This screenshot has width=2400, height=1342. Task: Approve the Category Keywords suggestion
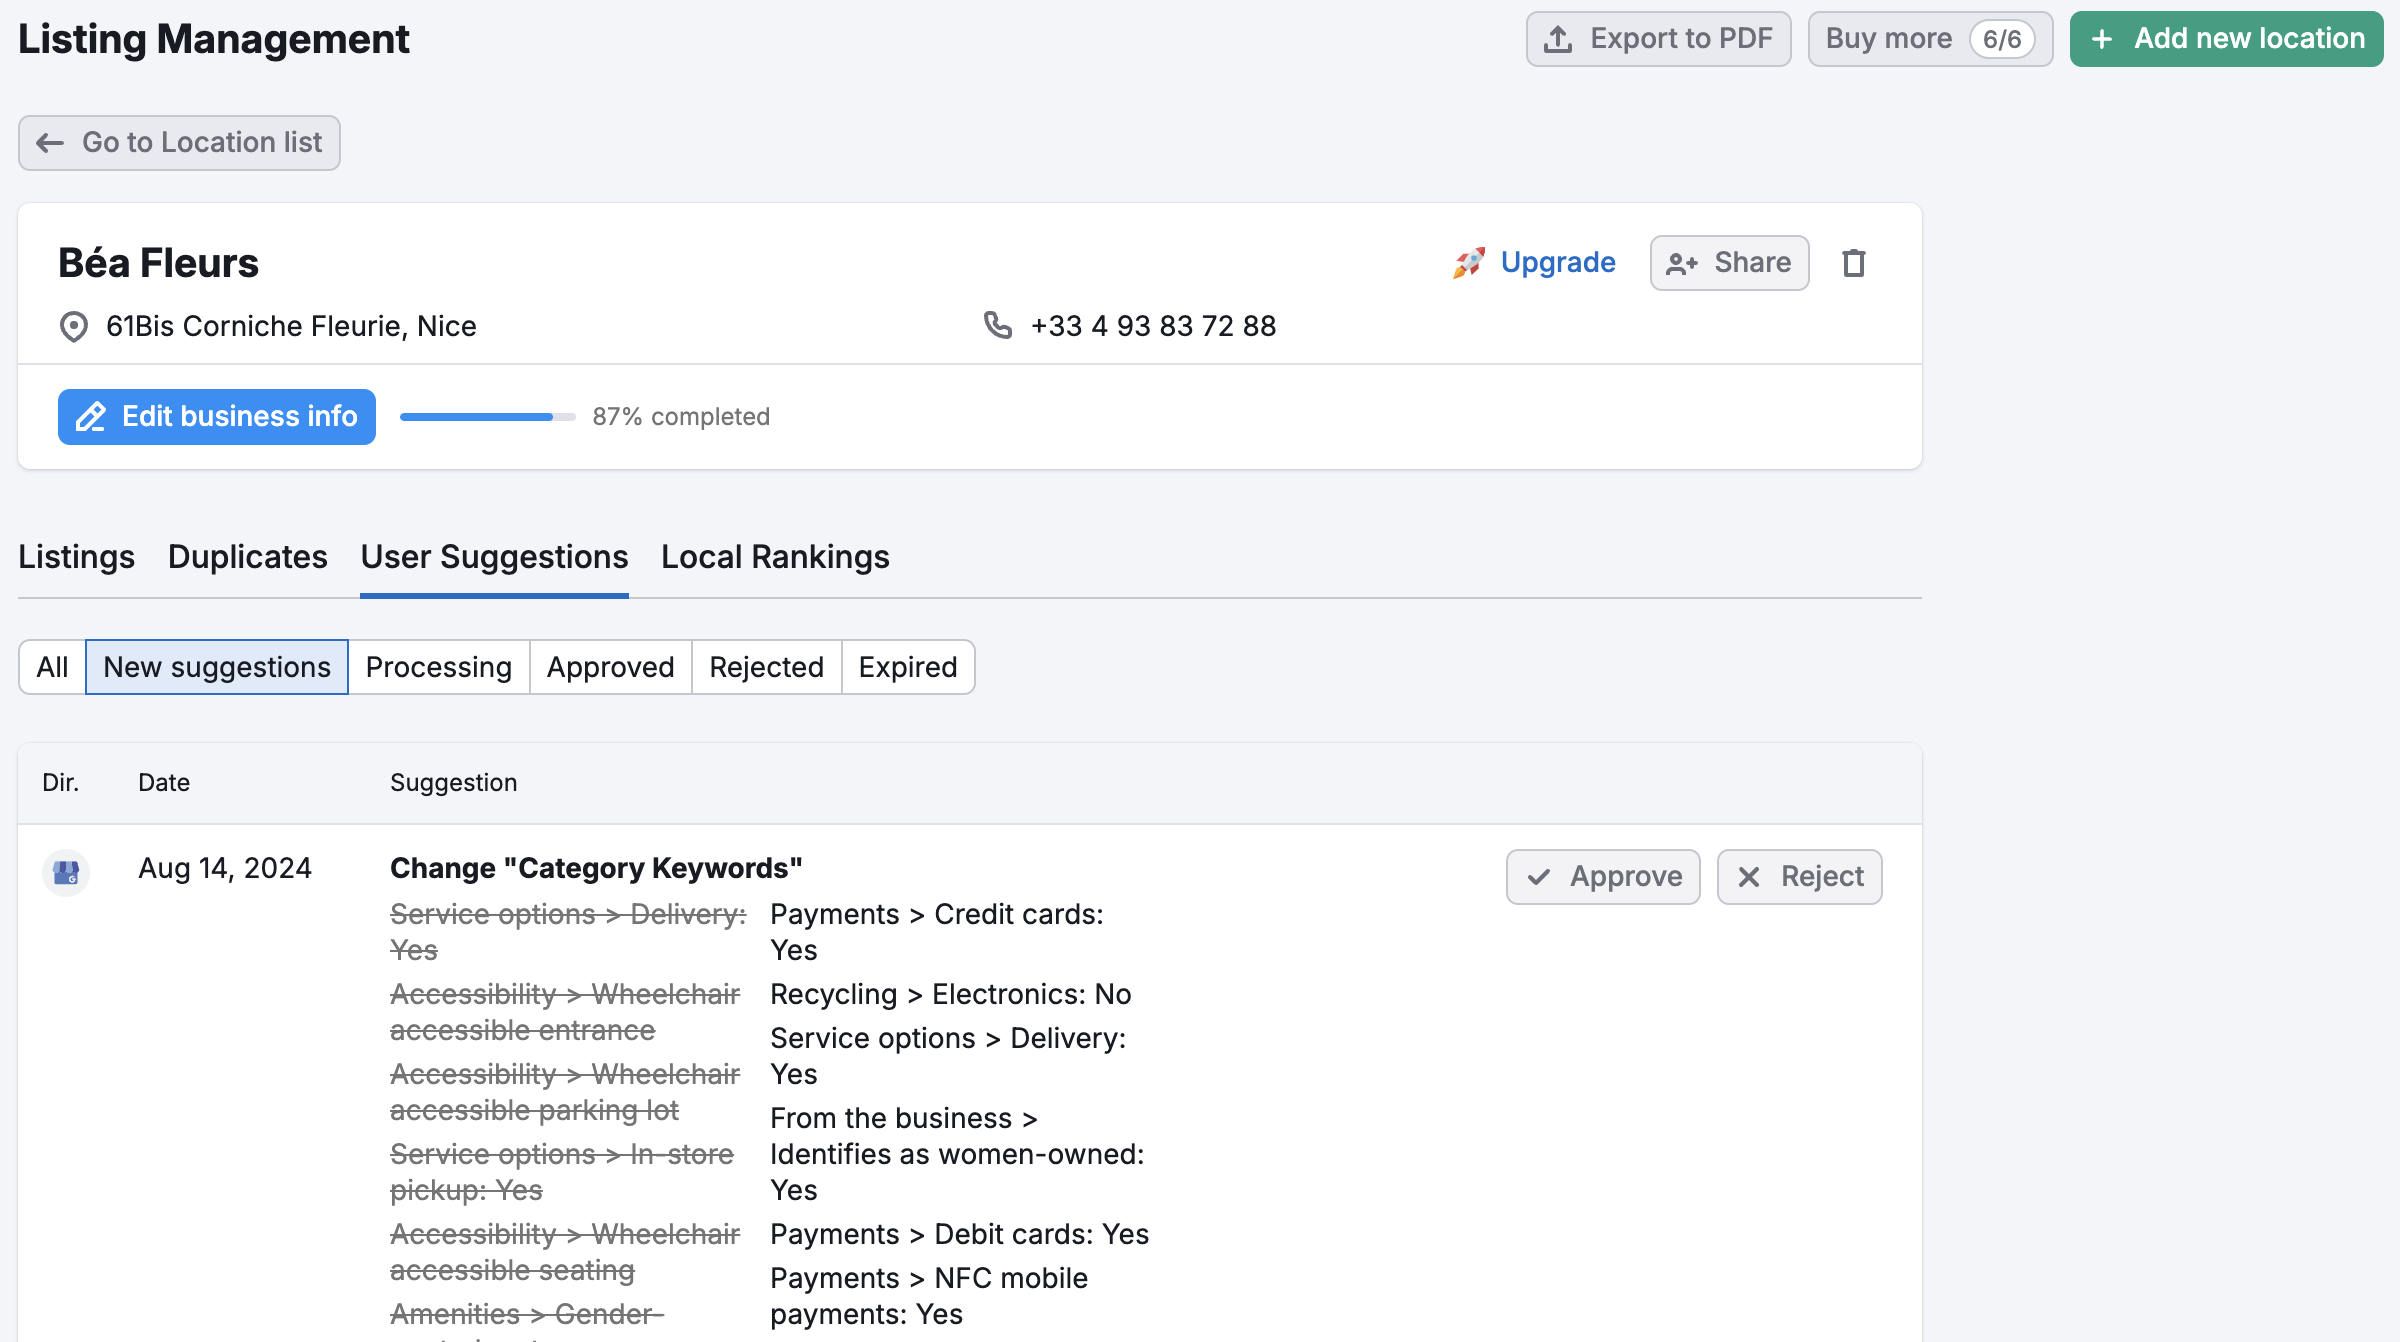[x=1602, y=876]
